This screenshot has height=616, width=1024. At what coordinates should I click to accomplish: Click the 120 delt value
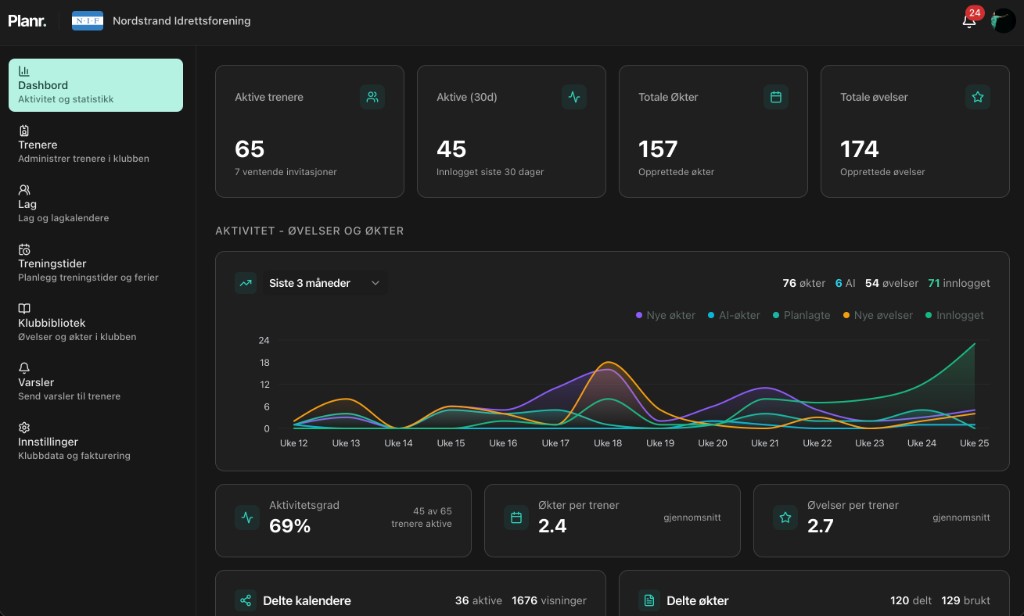pos(910,600)
